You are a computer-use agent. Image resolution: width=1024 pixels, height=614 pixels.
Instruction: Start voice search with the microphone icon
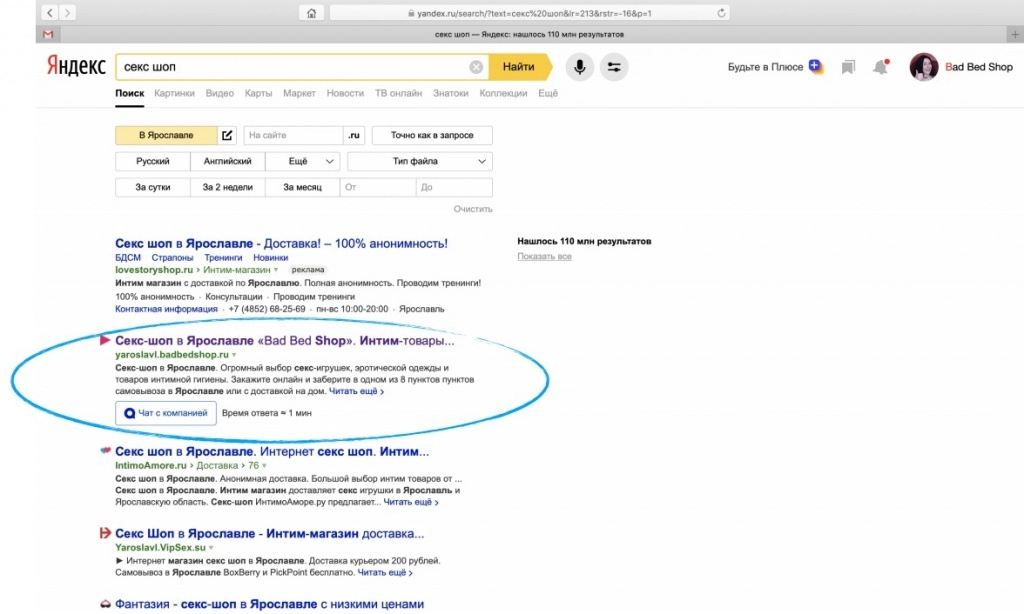[x=579, y=67]
